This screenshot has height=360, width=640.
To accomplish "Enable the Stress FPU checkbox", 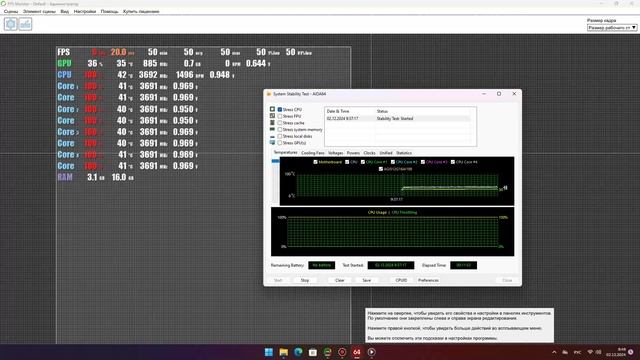I will 280,116.
